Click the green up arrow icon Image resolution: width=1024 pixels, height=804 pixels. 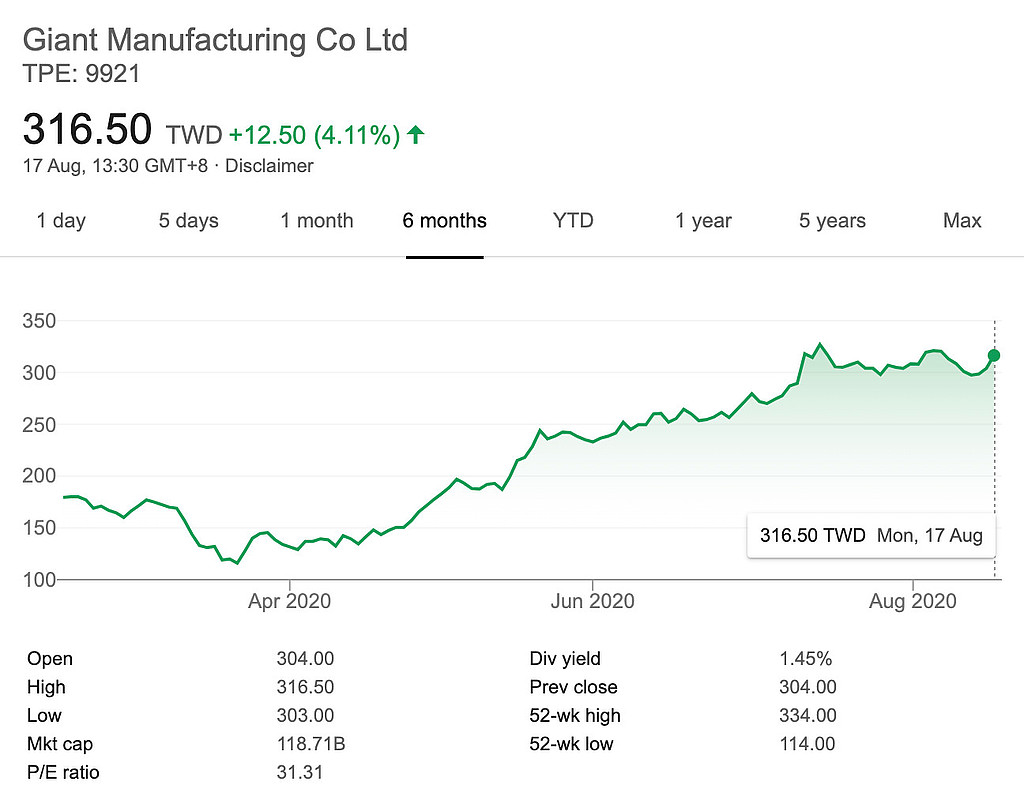tap(416, 134)
